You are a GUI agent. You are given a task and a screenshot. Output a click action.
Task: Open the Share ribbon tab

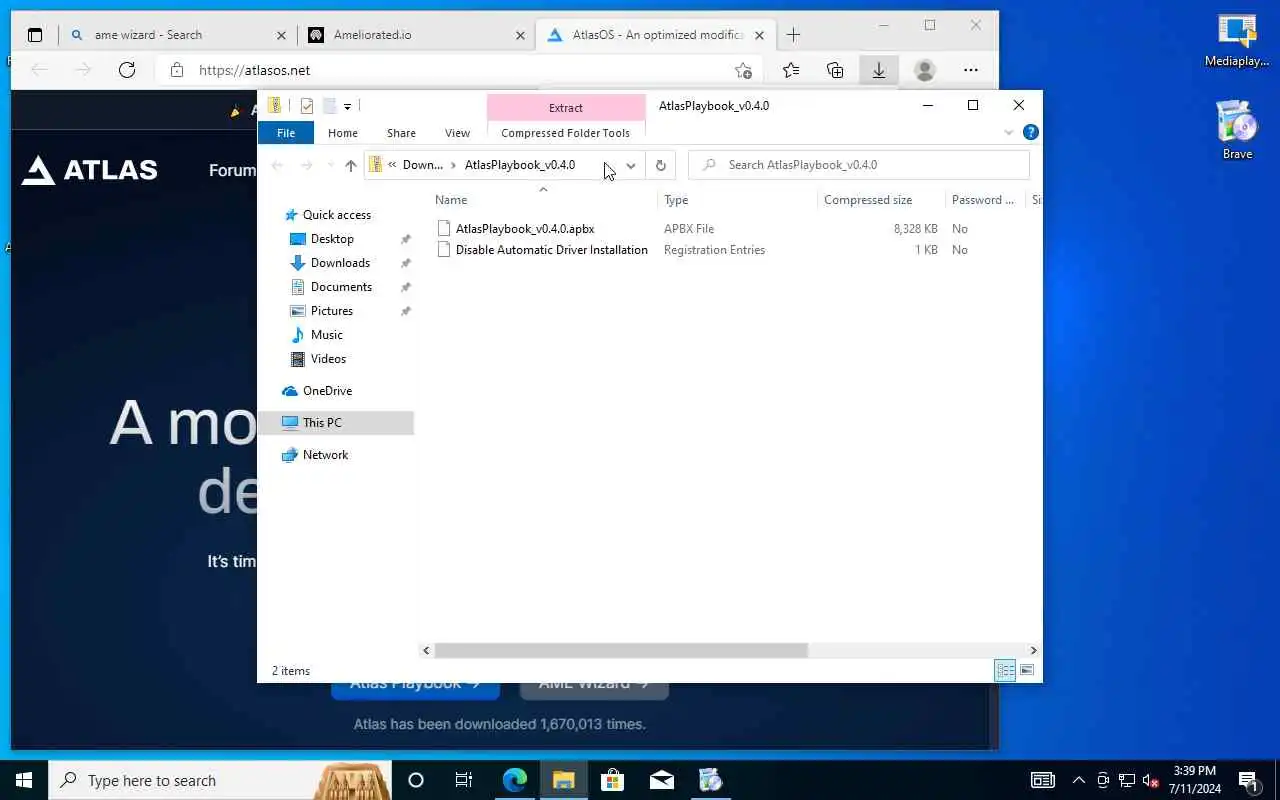click(401, 133)
